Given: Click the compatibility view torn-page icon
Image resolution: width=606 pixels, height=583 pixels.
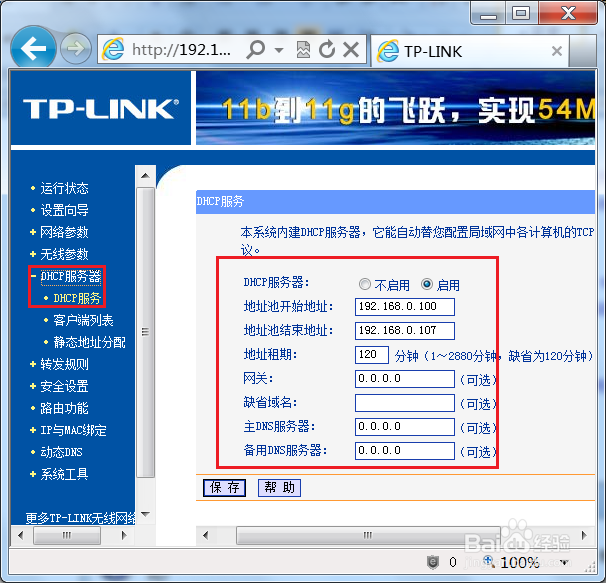Looking at the screenshot, I should click(x=303, y=49).
